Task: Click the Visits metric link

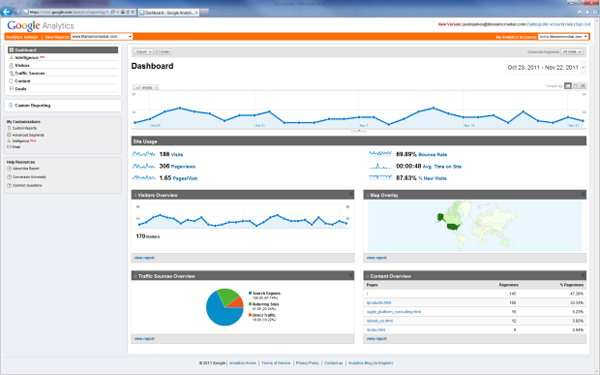Action: [x=177, y=155]
